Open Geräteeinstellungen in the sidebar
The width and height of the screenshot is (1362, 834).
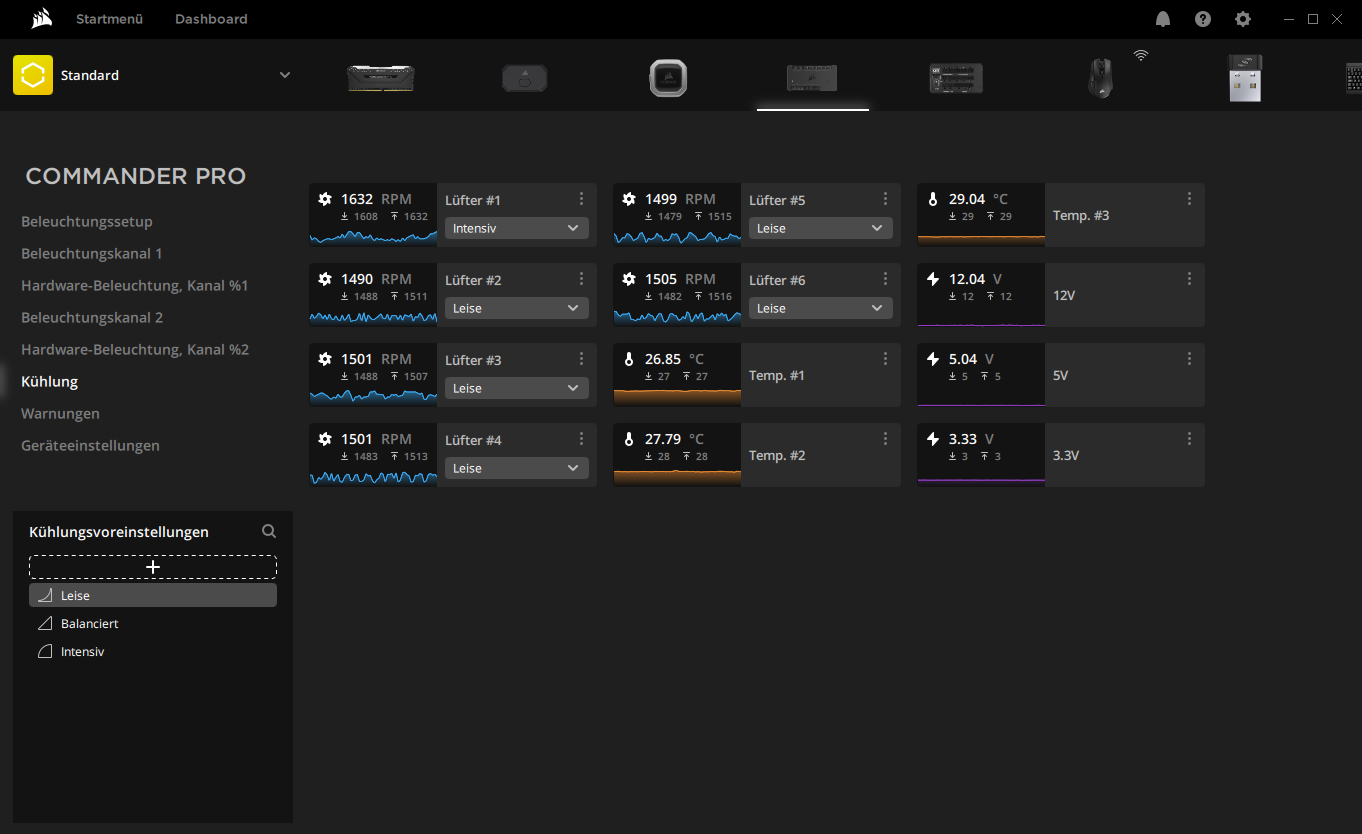coord(90,446)
